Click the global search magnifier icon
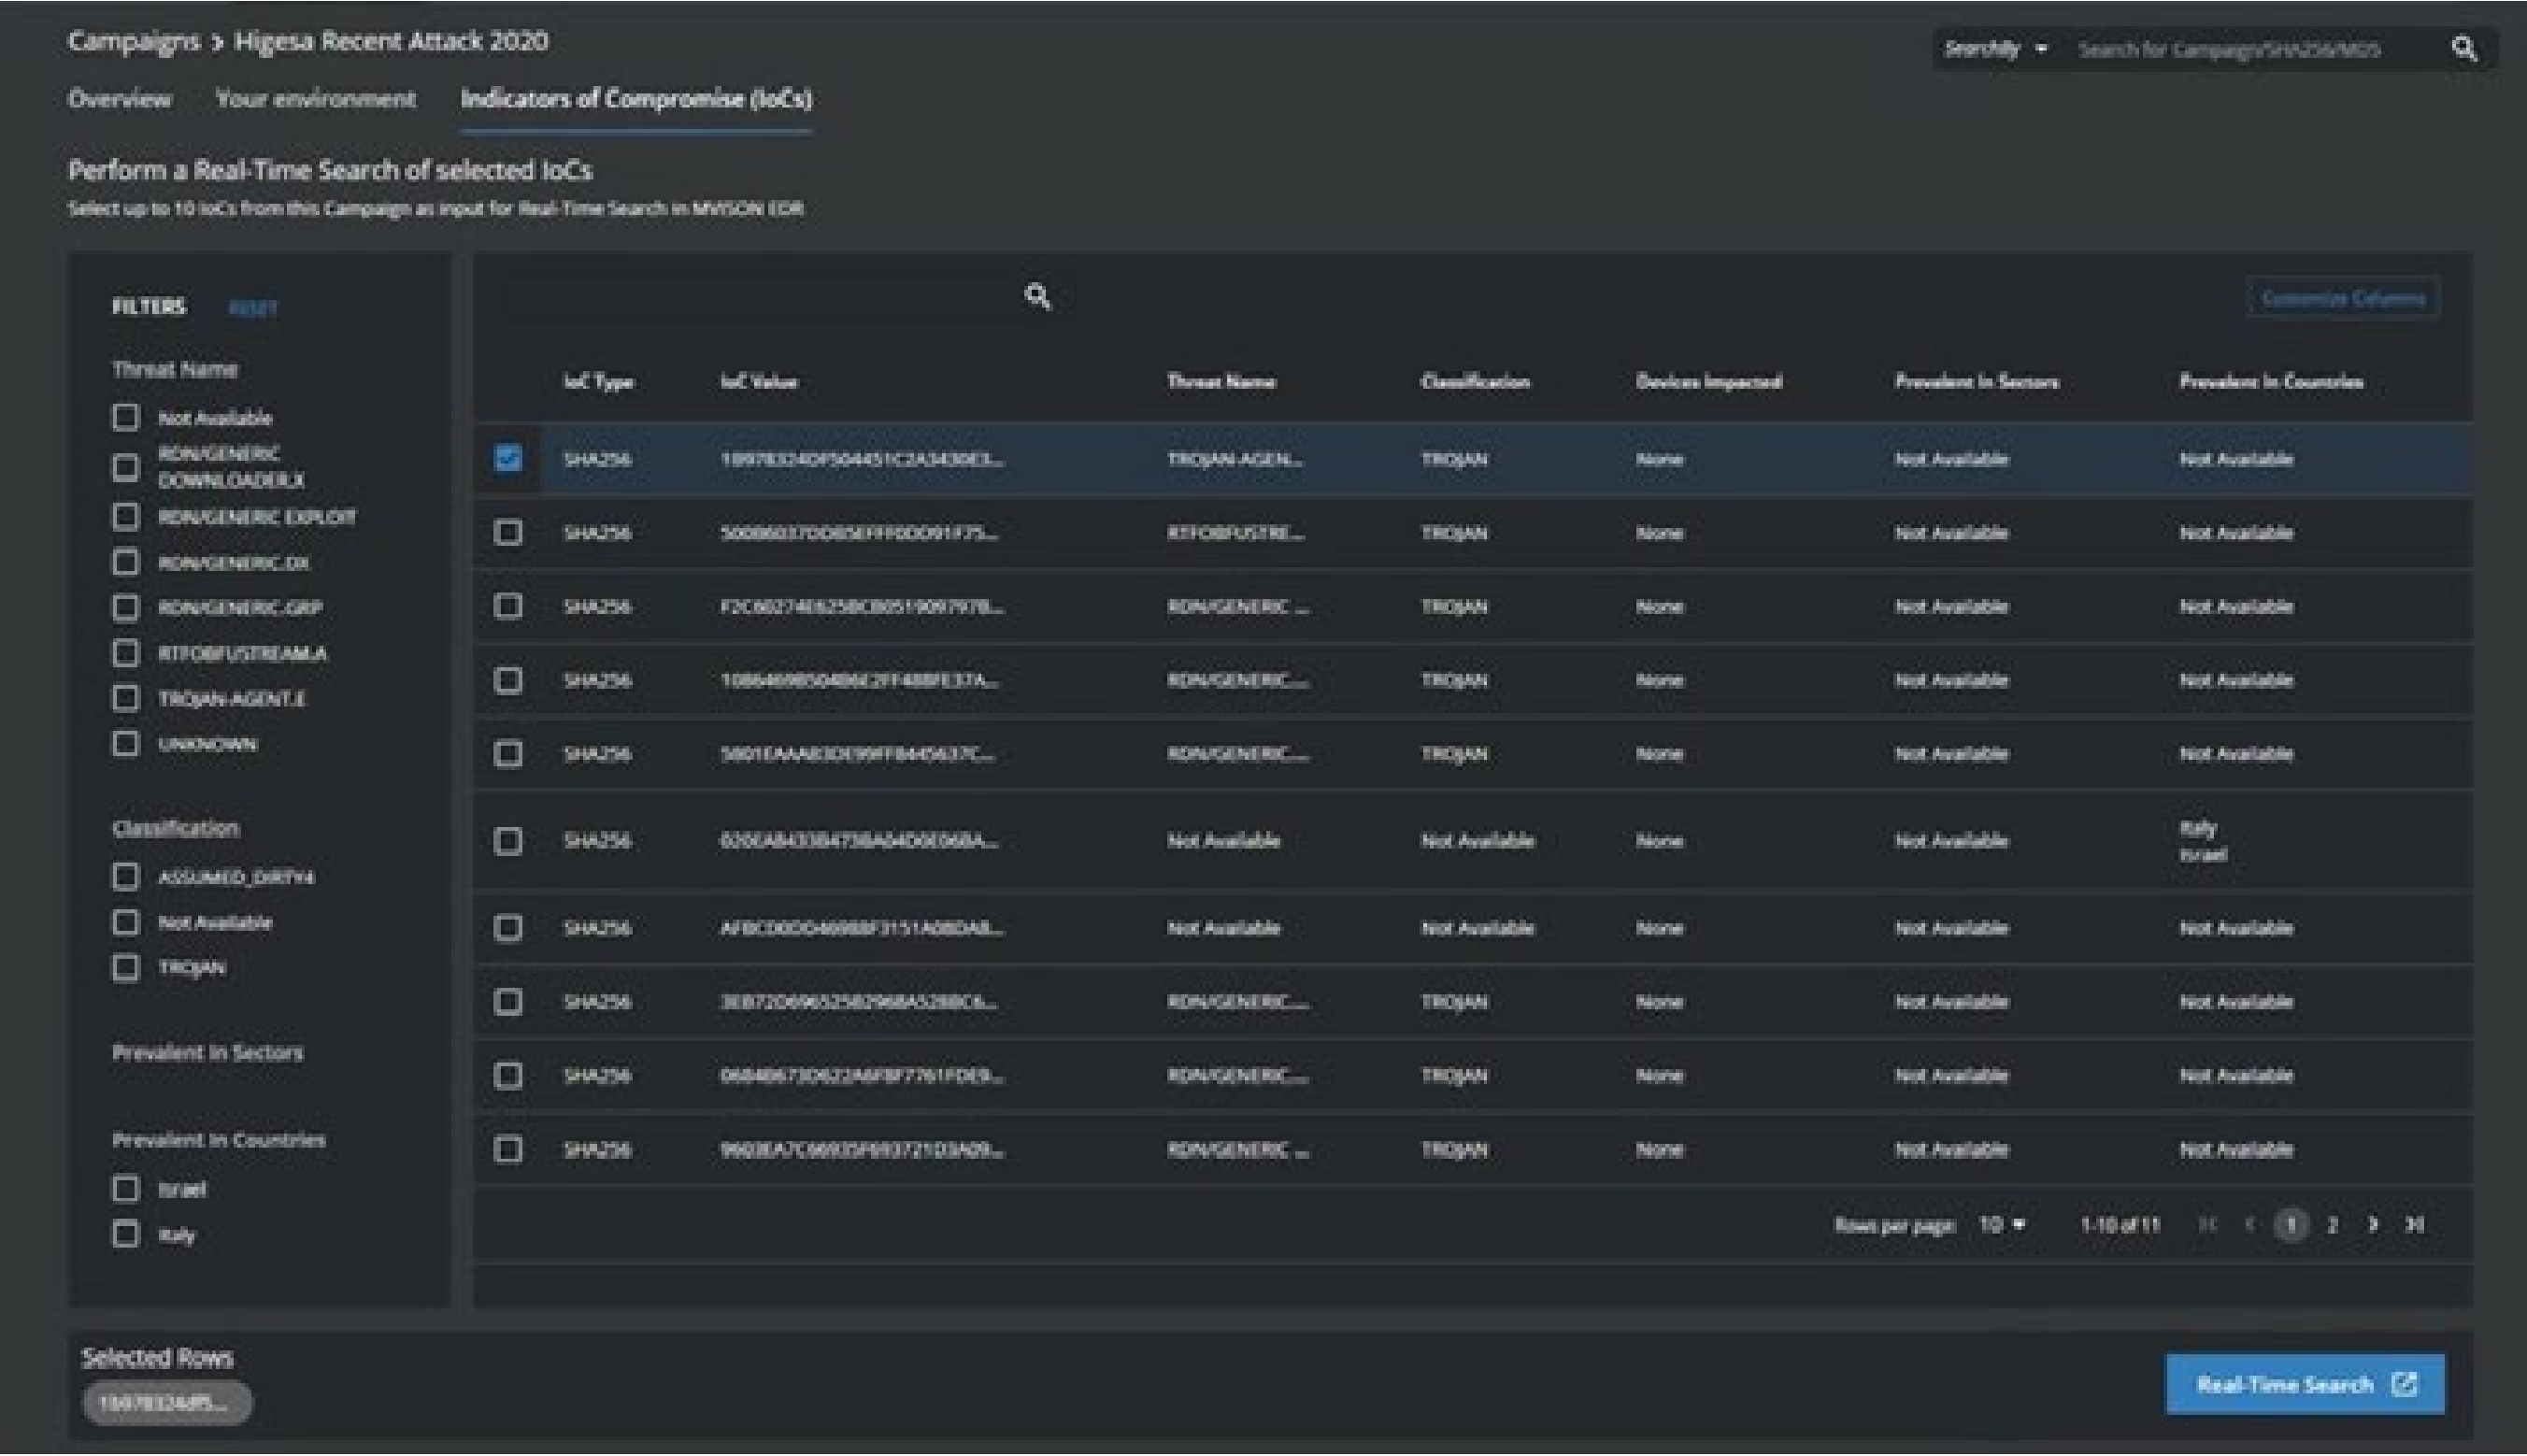The width and height of the screenshot is (2527, 1456). coord(2464,48)
